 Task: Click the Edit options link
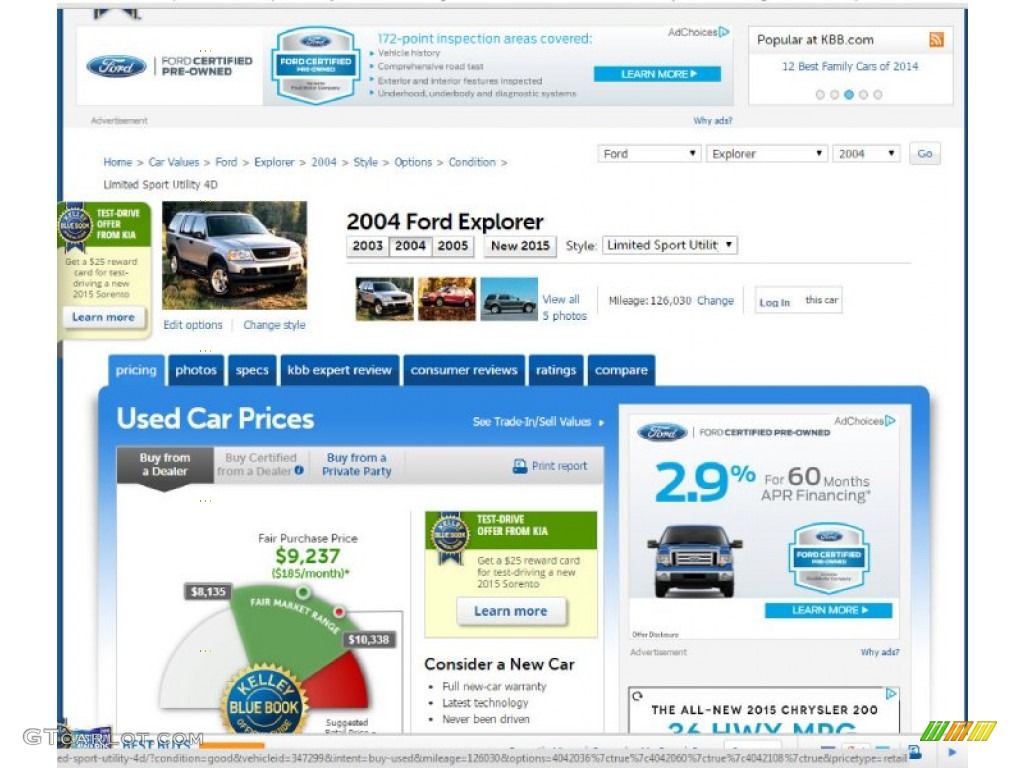pyautogui.click(x=193, y=325)
